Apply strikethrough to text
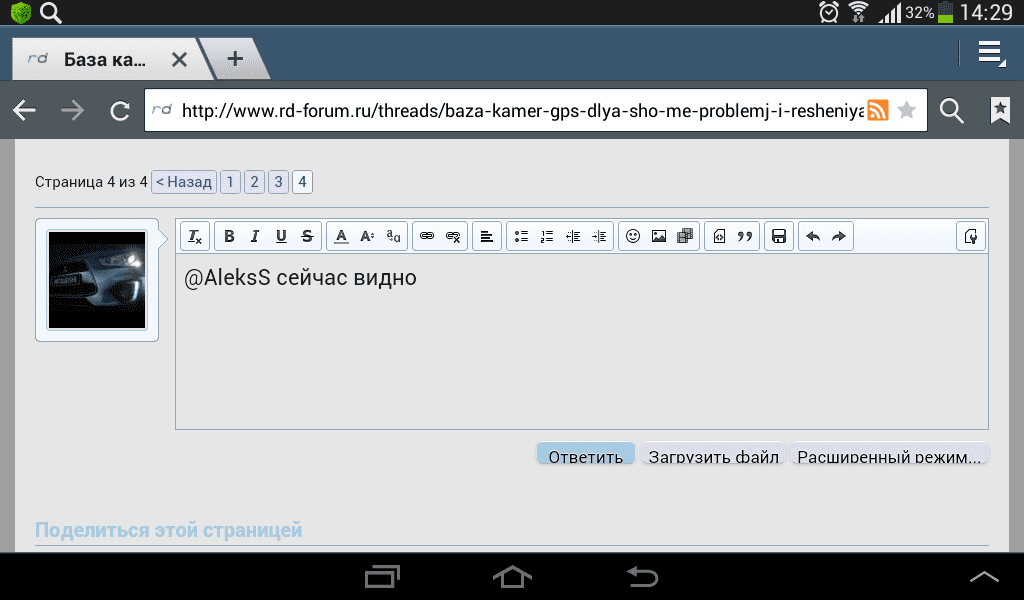This screenshot has height=600, width=1024. pos(307,237)
